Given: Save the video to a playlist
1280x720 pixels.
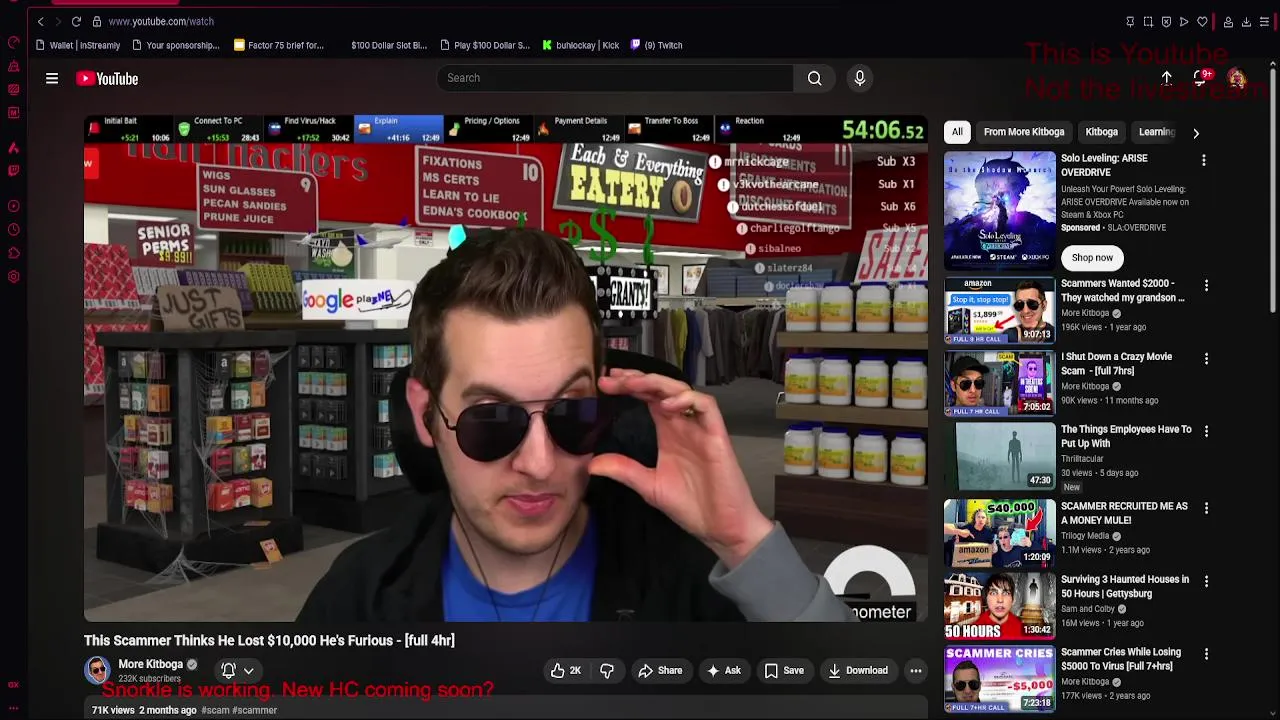Looking at the screenshot, I should pos(784,671).
